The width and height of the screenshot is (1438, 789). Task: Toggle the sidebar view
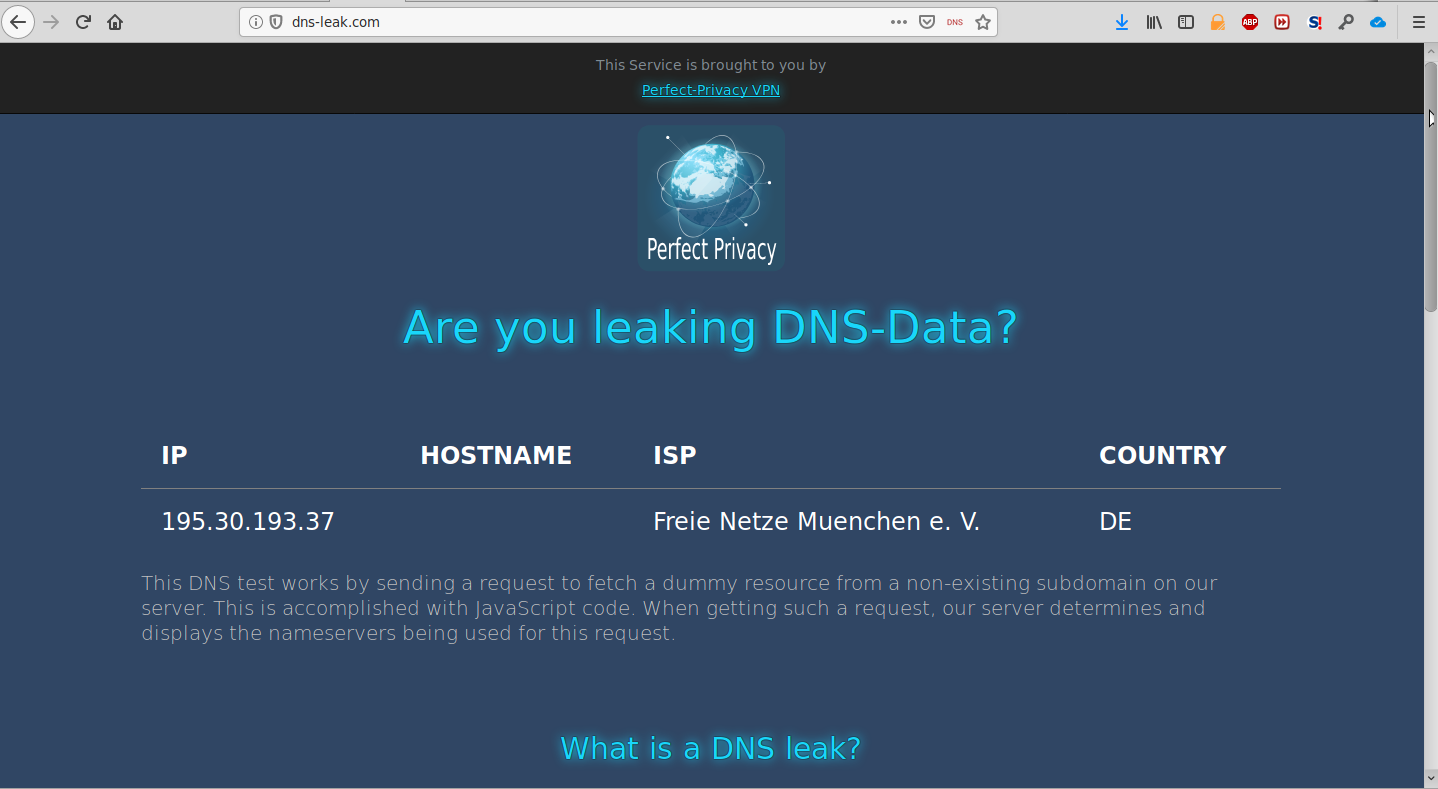pyautogui.click(x=1186, y=22)
